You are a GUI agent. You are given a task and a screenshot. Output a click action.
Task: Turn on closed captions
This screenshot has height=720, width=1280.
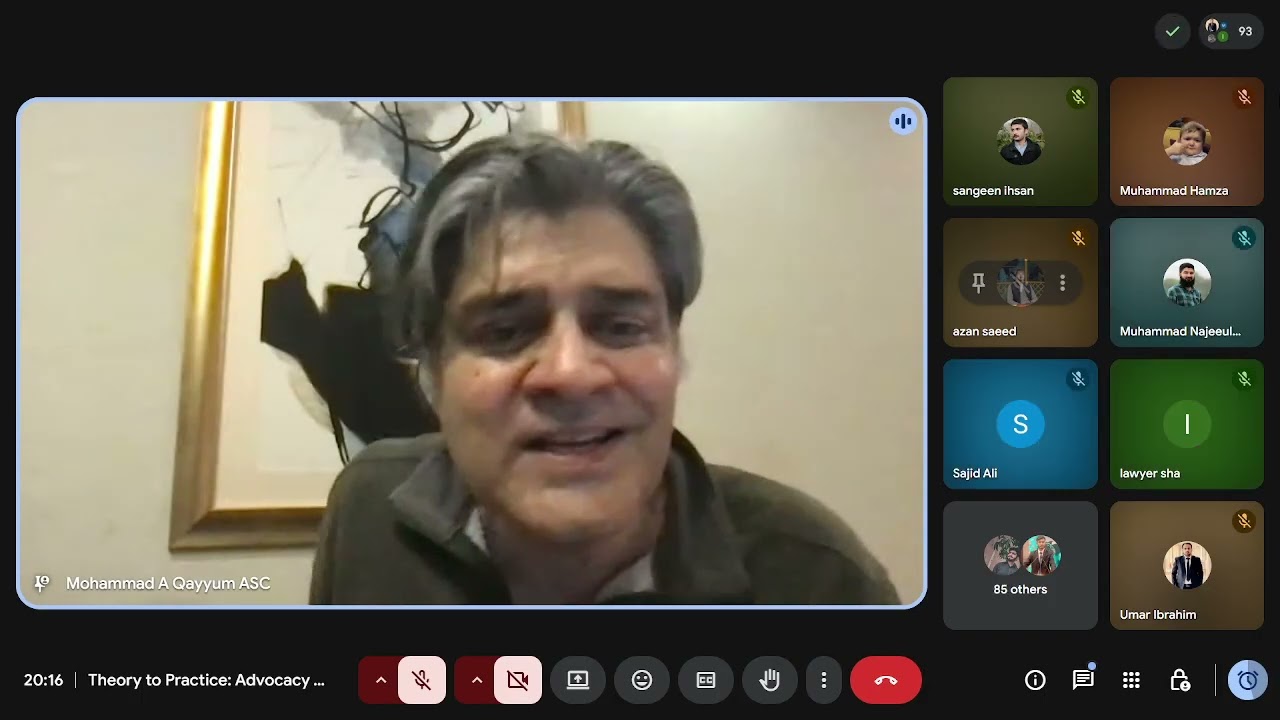pyautogui.click(x=706, y=680)
